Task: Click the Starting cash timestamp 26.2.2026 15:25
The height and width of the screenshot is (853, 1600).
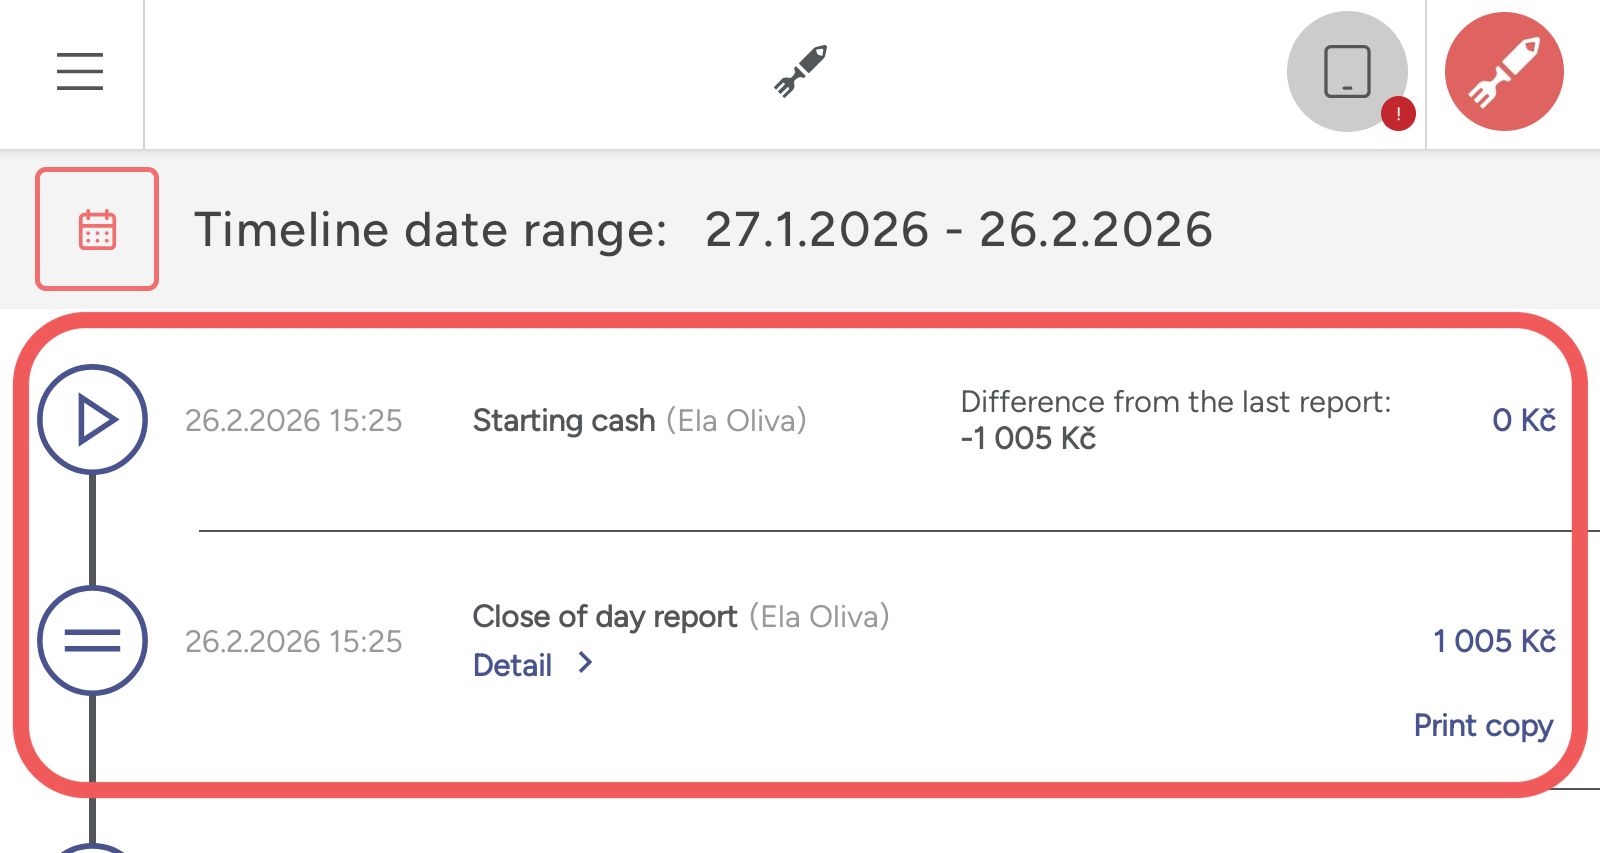Action: click(293, 420)
